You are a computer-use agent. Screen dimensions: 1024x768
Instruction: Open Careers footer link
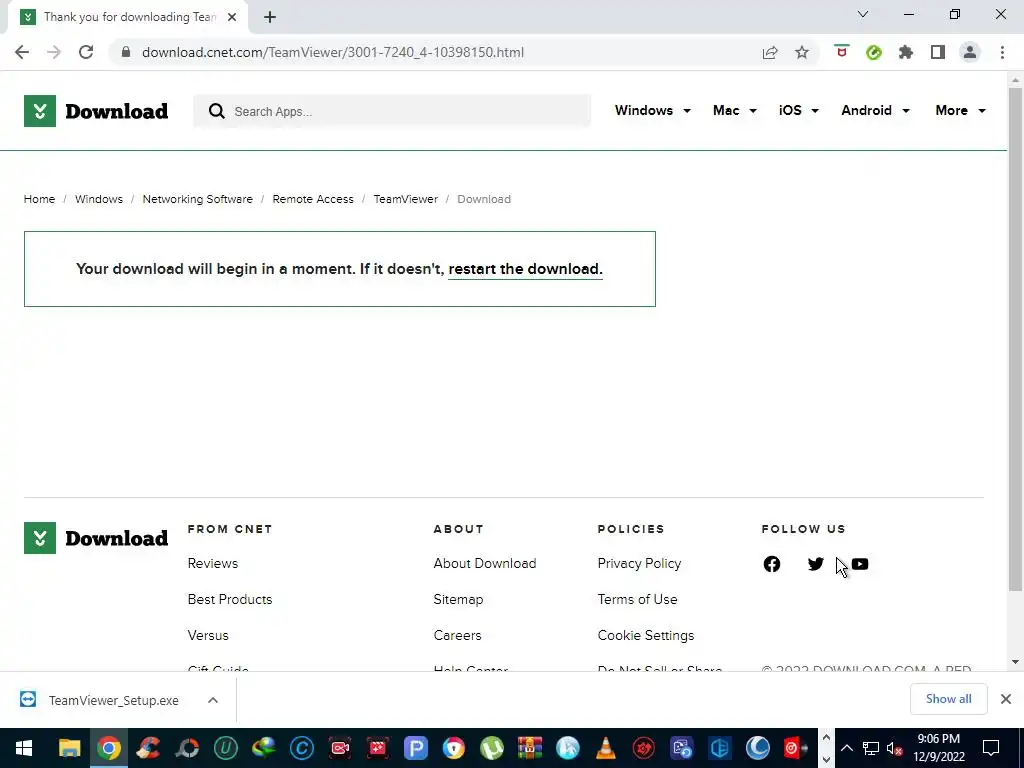click(x=457, y=635)
